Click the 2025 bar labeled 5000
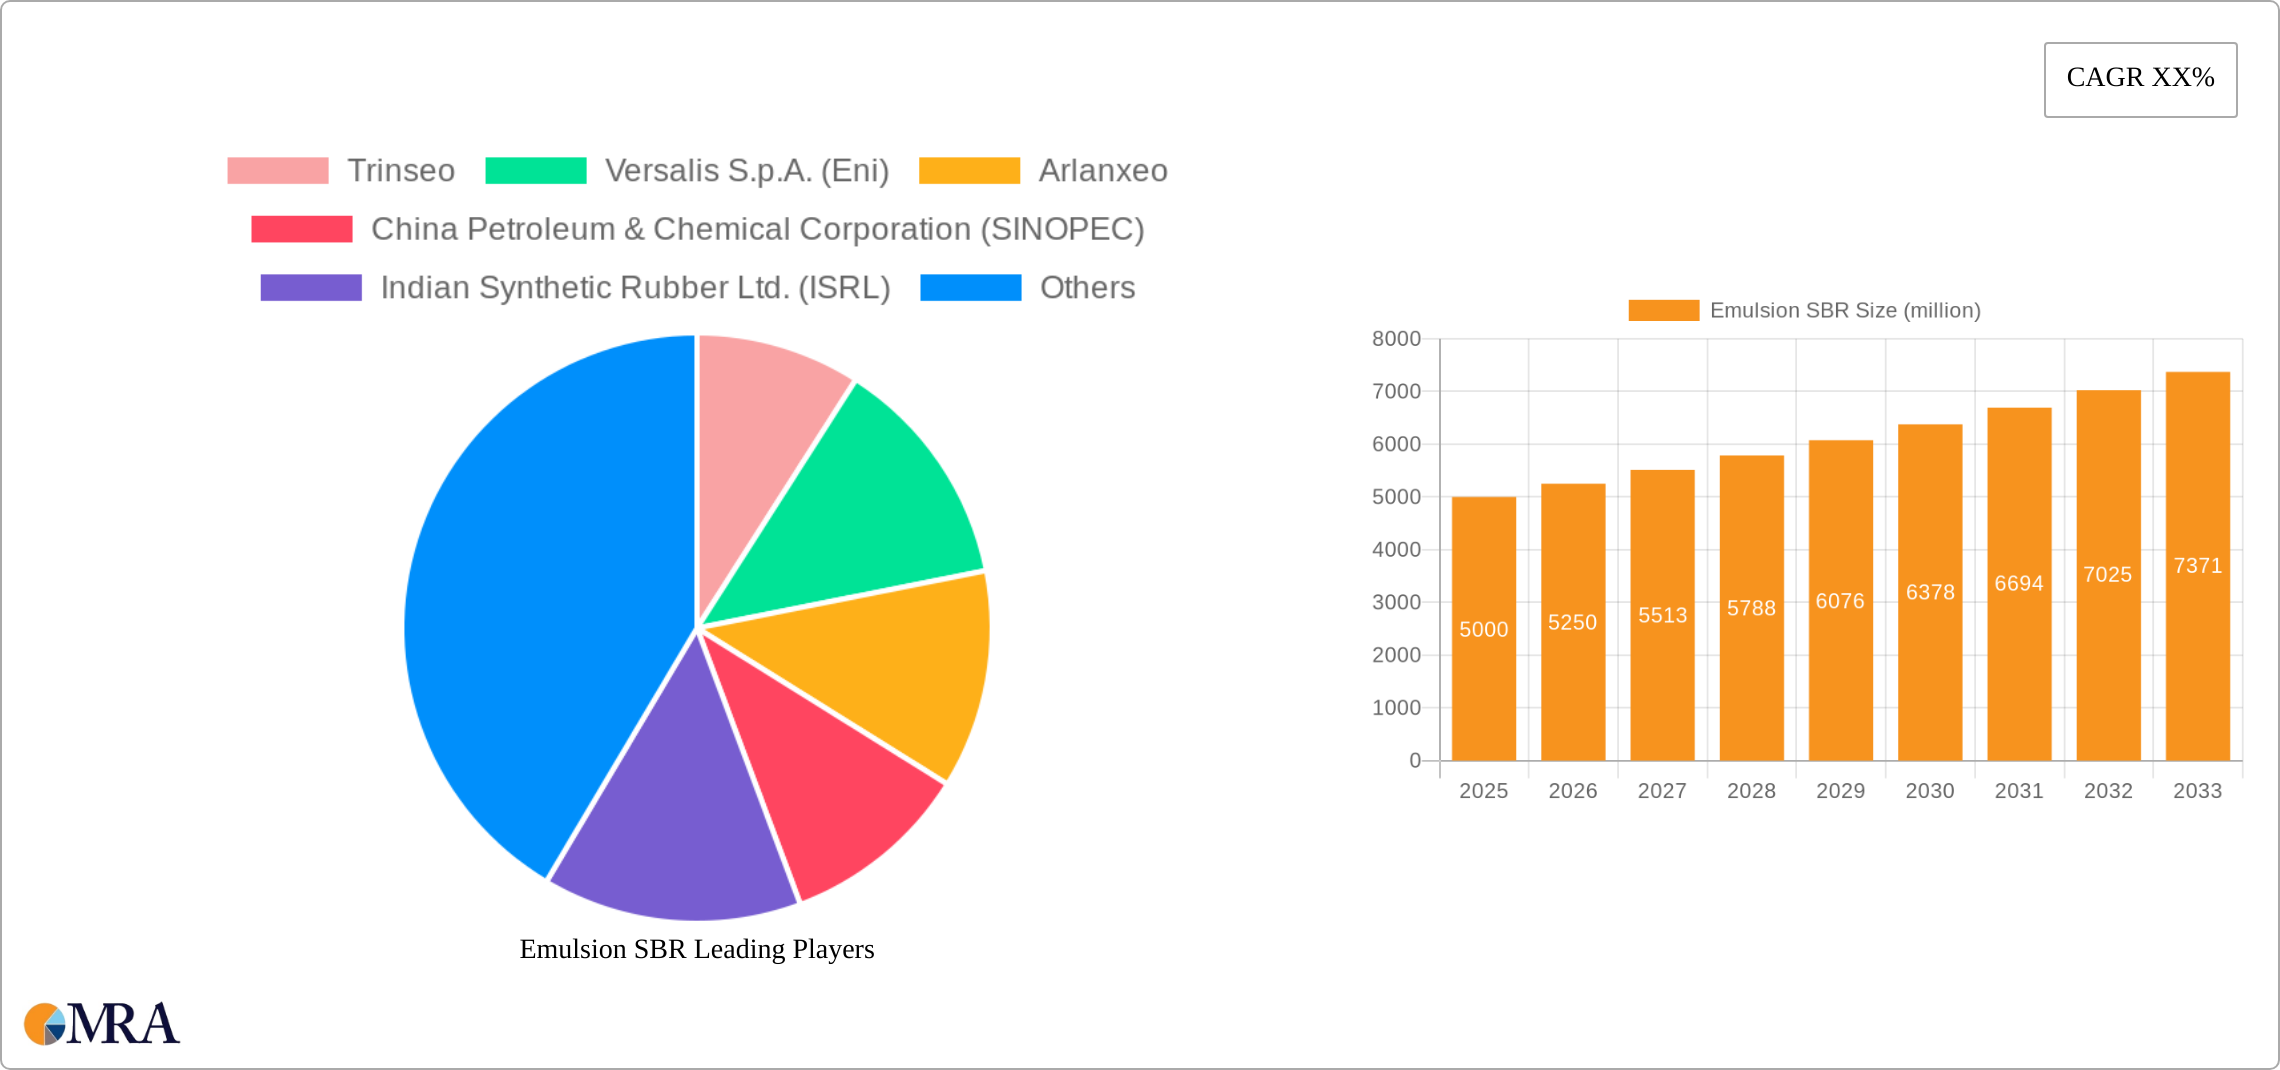2280x1070 pixels. (x=1484, y=629)
